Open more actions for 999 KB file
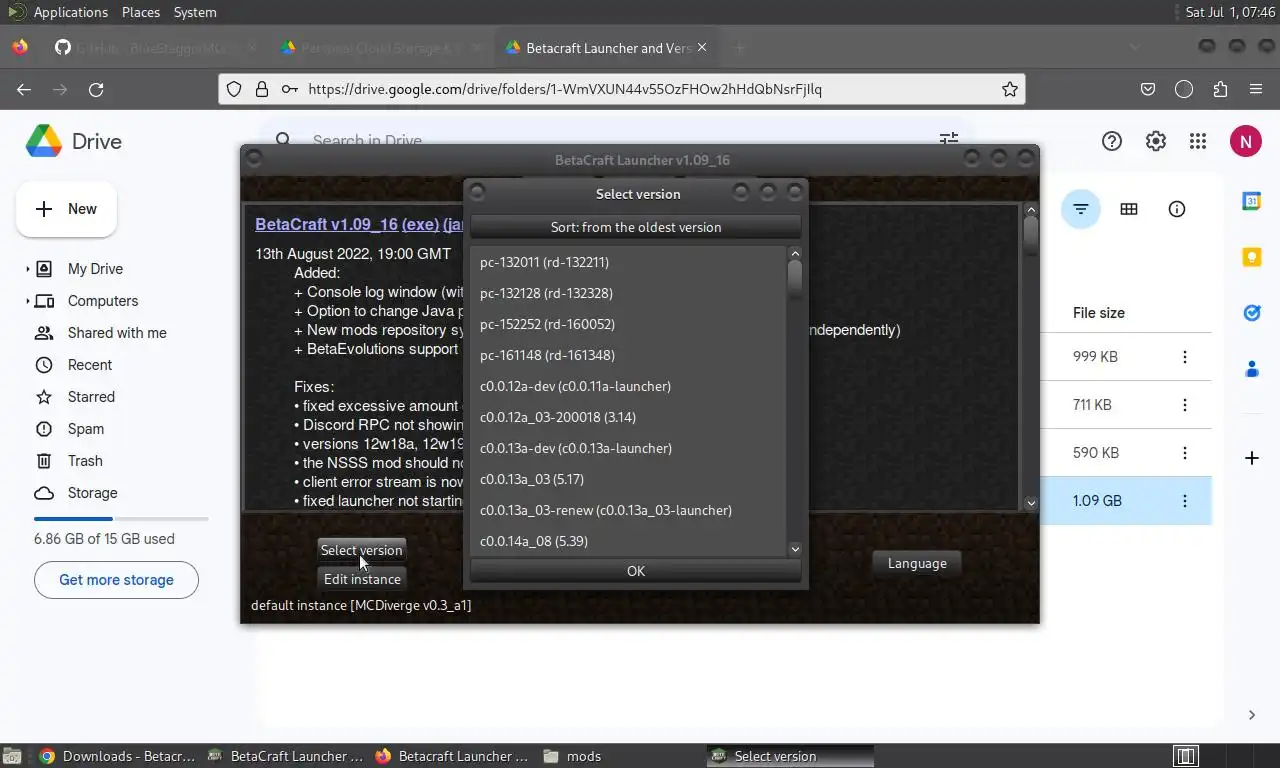Screen dimensions: 1280x768 click(x=1185, y=357)
